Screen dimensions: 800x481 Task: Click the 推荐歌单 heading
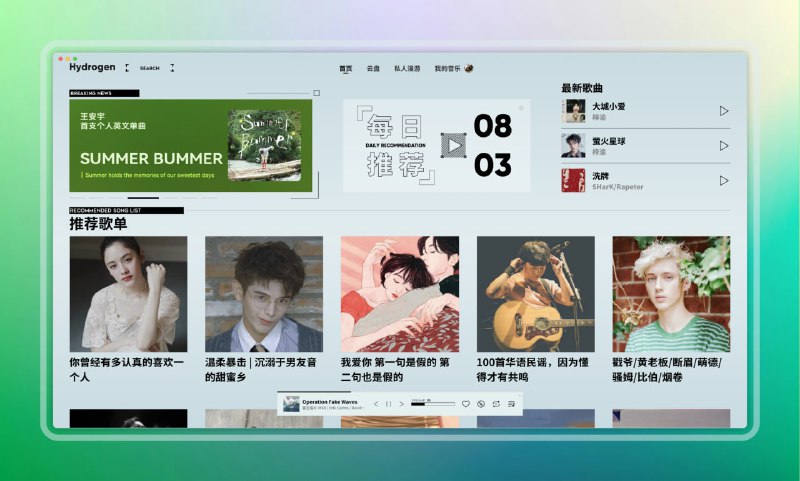point(98,223)
